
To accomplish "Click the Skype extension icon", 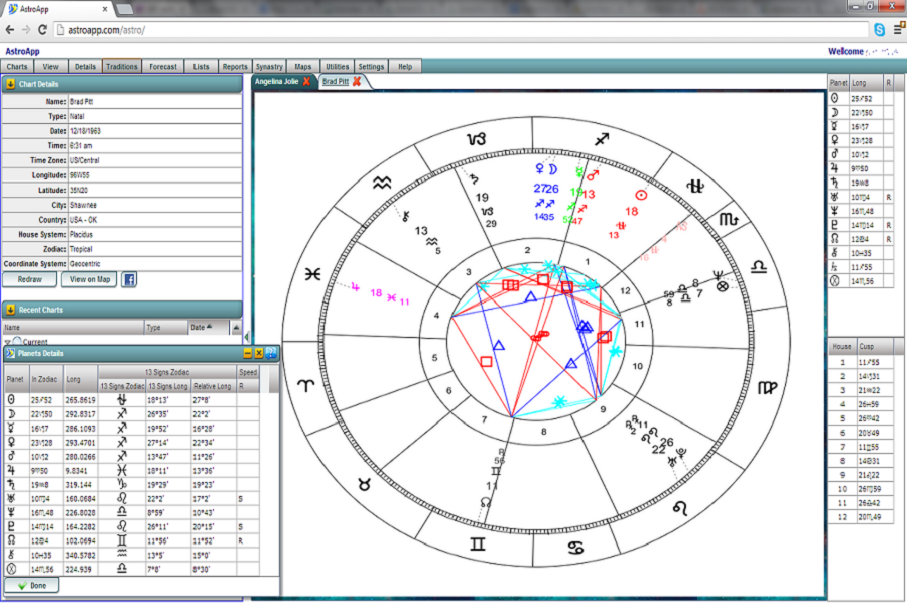I will point(879,30).
